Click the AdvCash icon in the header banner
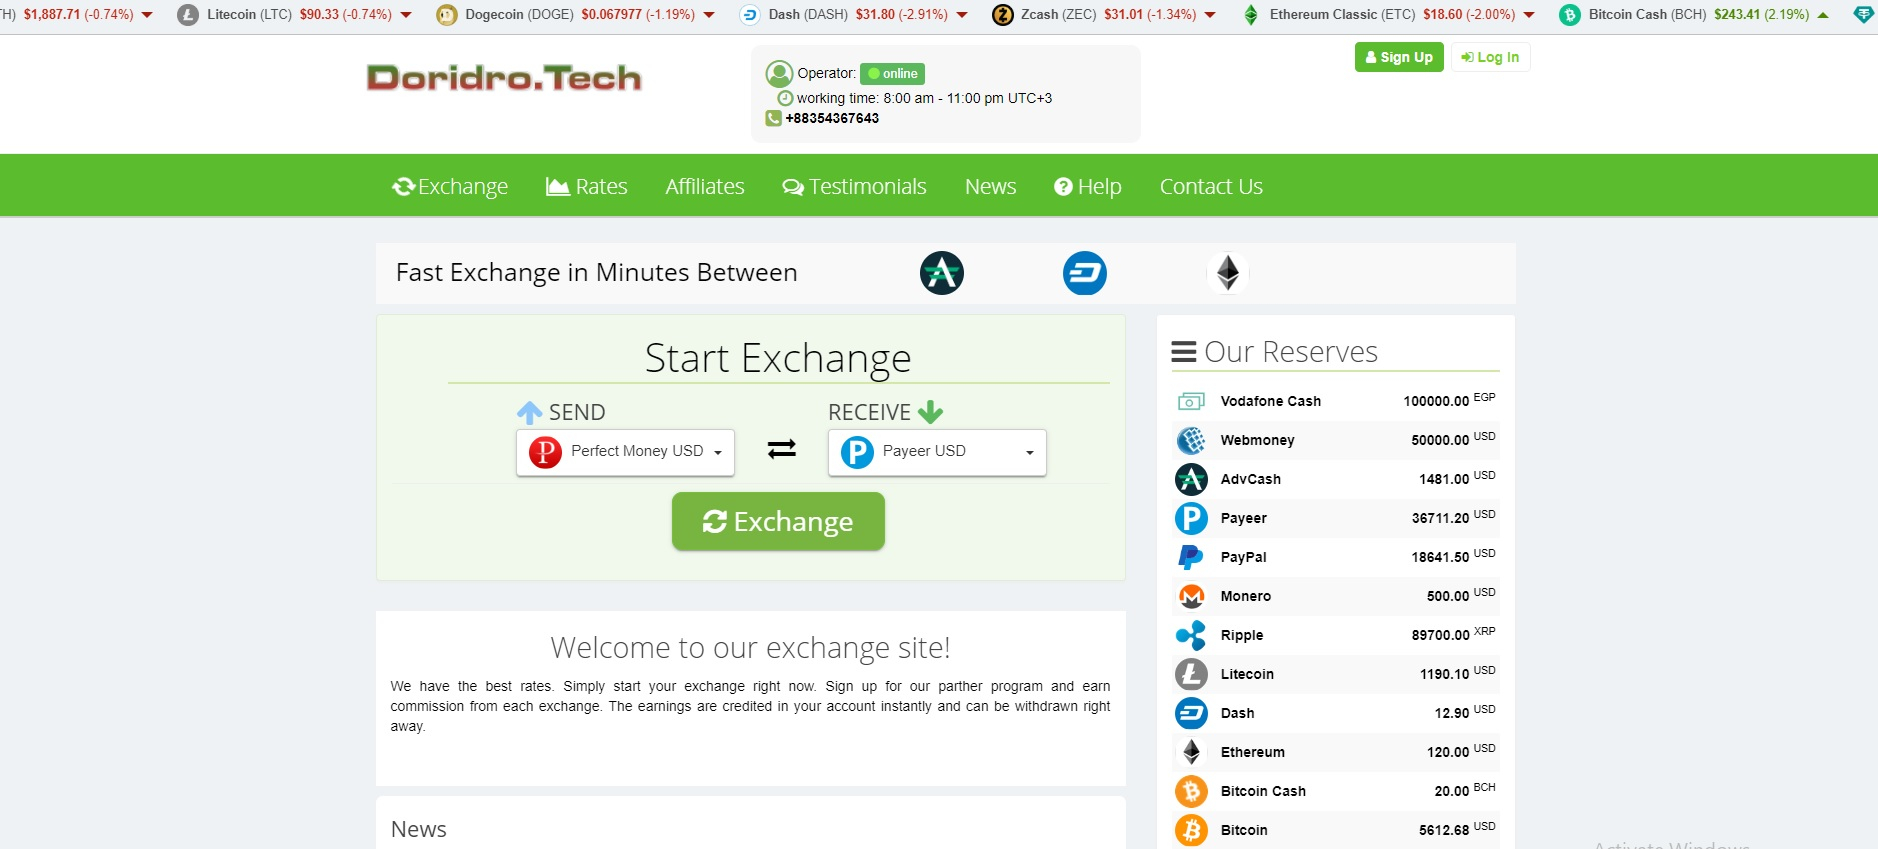The height and width of the screenshot is (849, 1878). (x=941, y=273)
